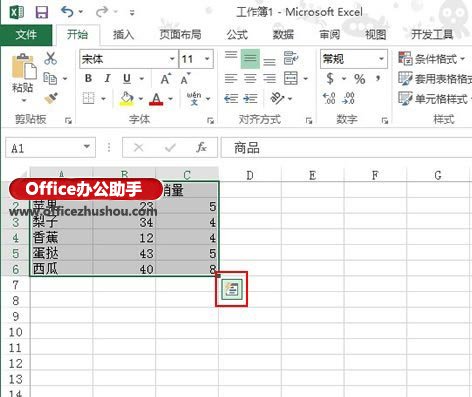Image resolution: width=472 pixels, height=397 pixels.
Task: Expand the Paste options arrow
Action: [24, 100]
